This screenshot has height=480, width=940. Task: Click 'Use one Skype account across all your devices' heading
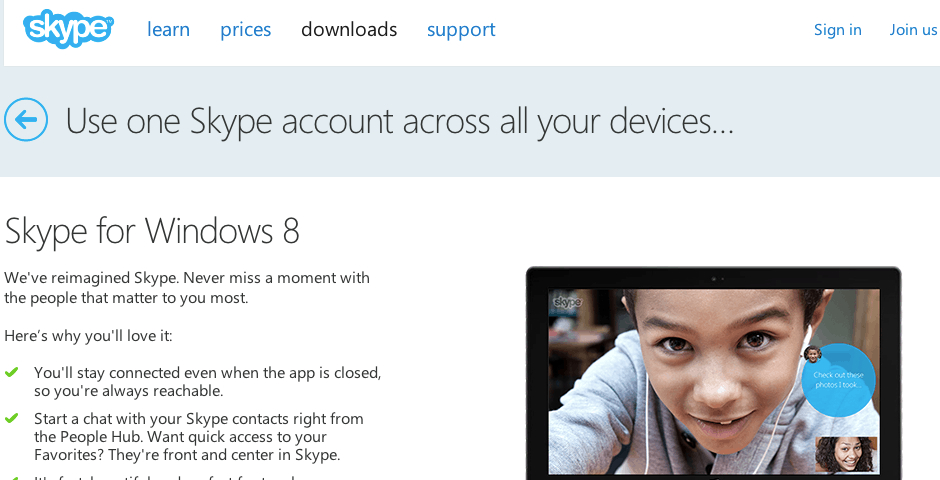[399, 120]
